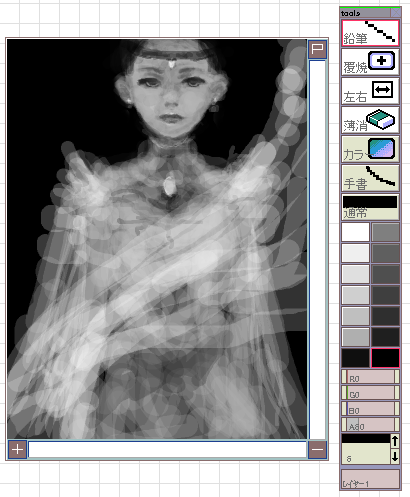Pick the sixth-row right black-gray swatch
This screenshot has height=497, width=410.
[385, 337]
